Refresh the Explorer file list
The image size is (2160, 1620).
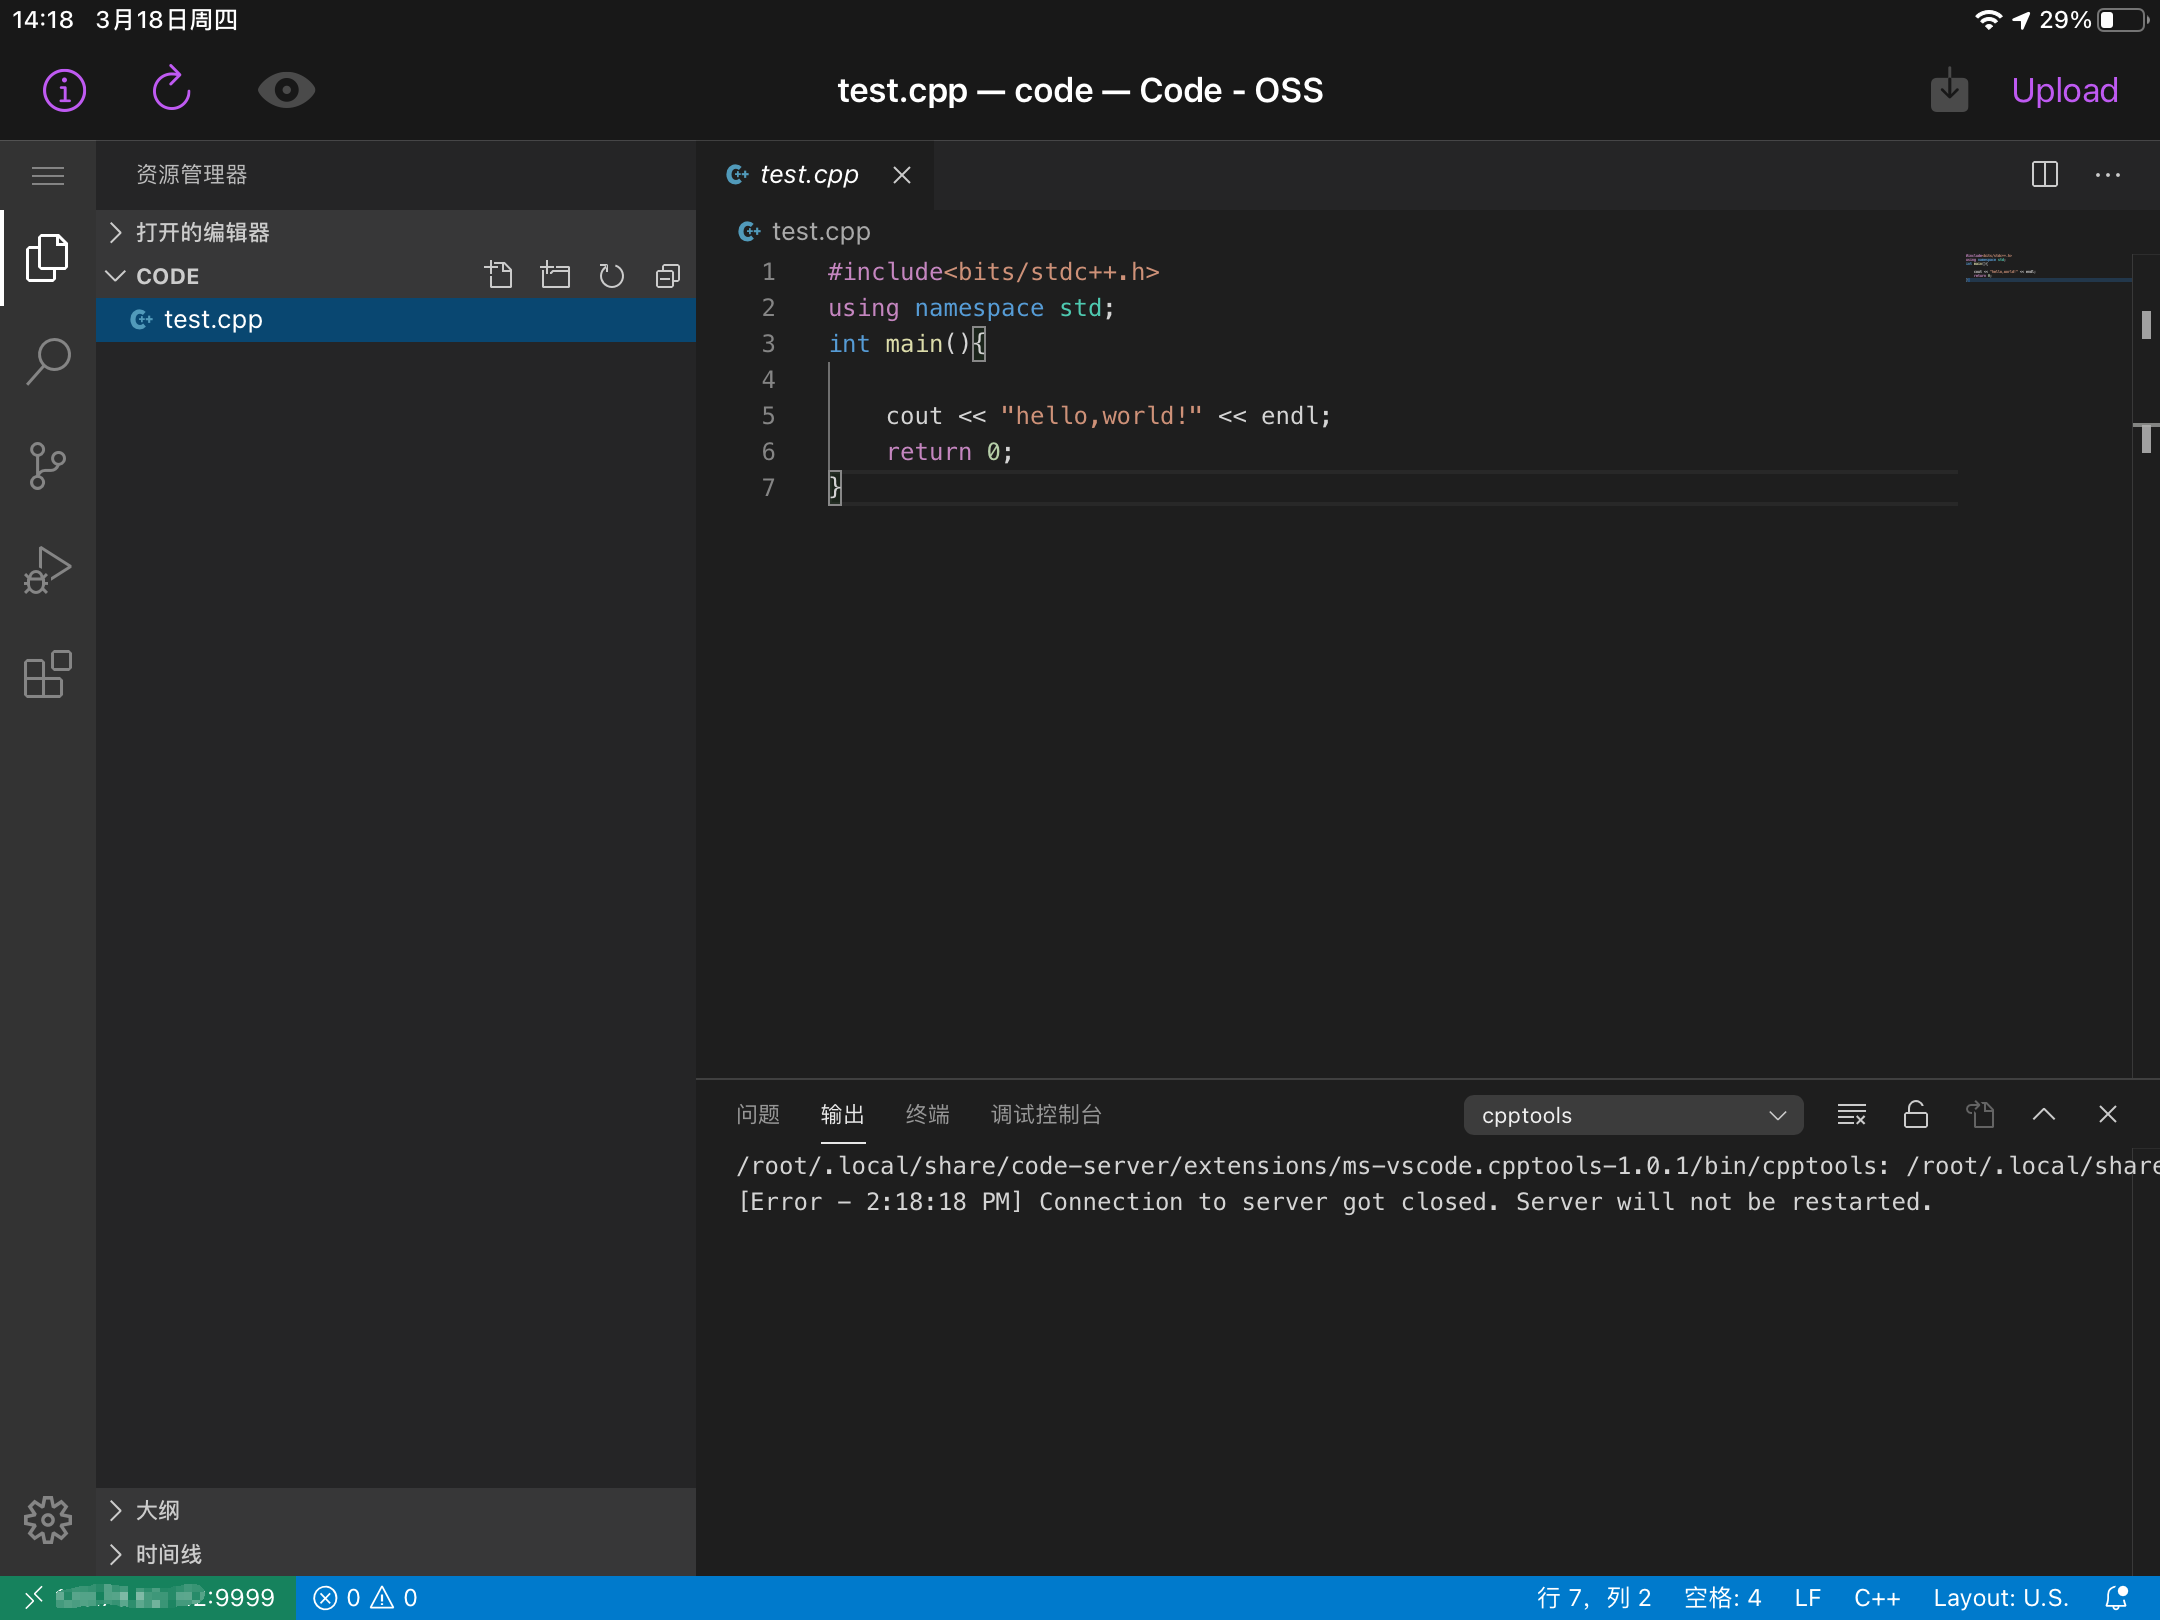[611, 275]
